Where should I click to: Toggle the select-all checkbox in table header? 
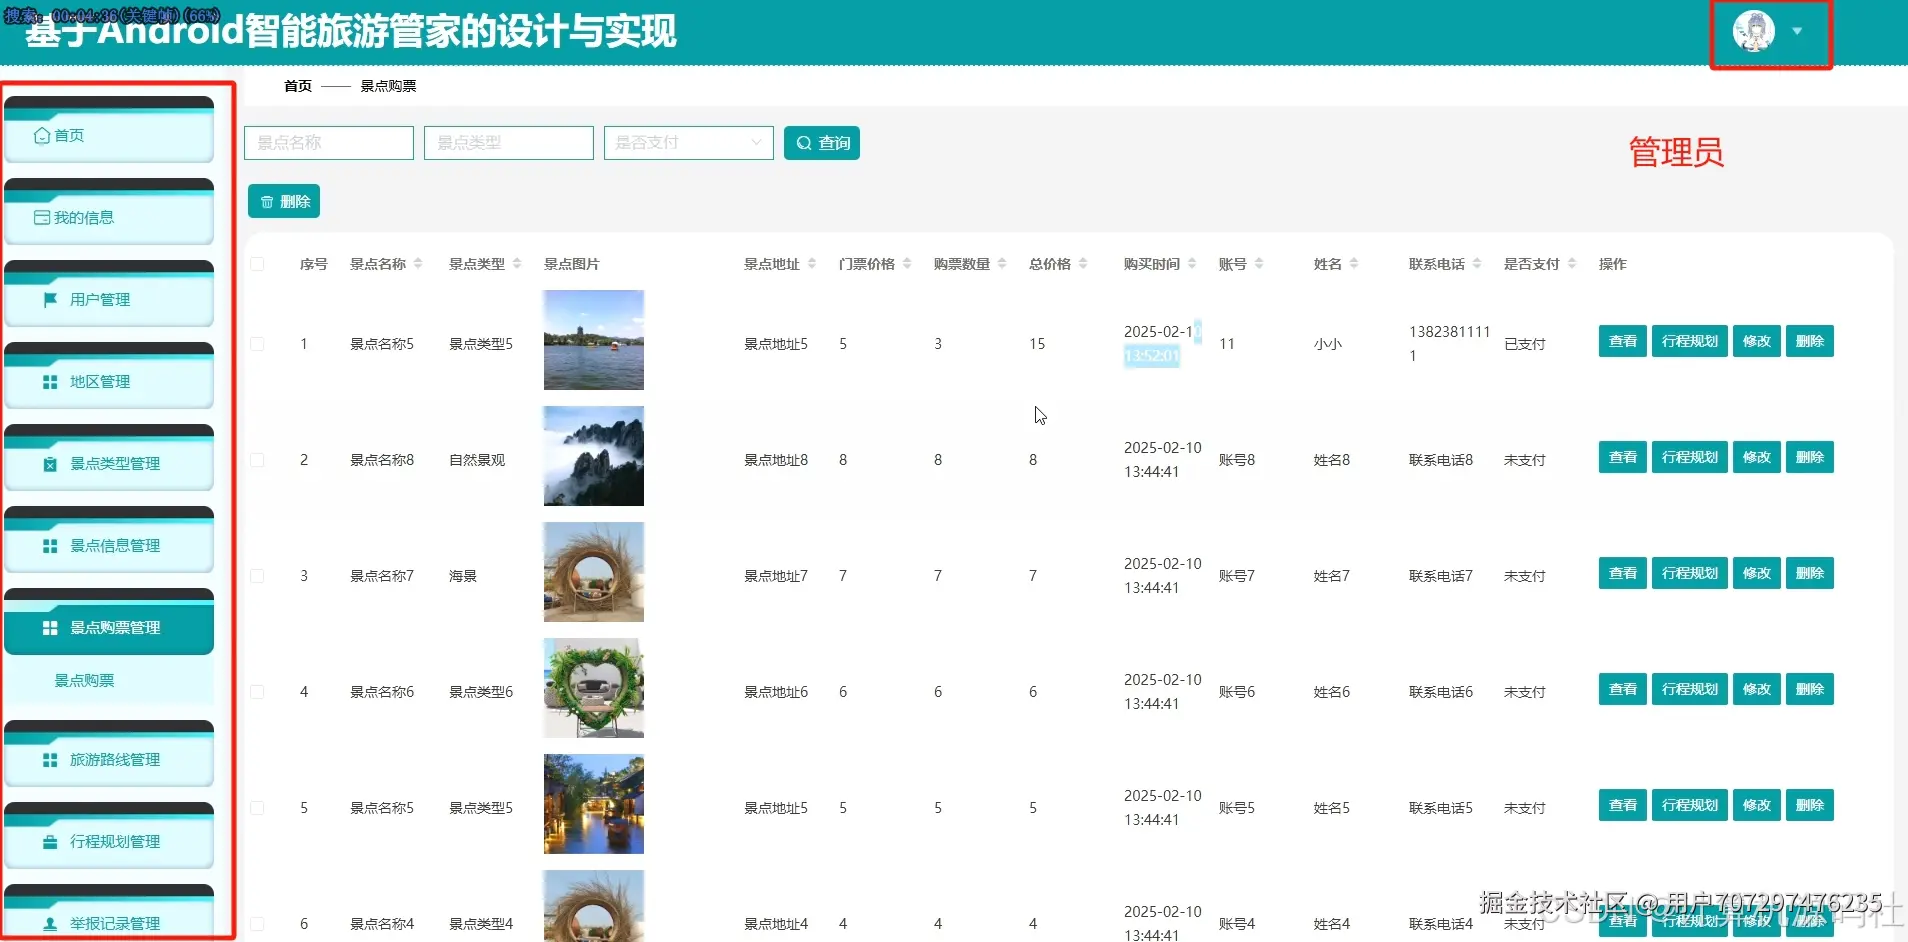[x=257, y=264]
